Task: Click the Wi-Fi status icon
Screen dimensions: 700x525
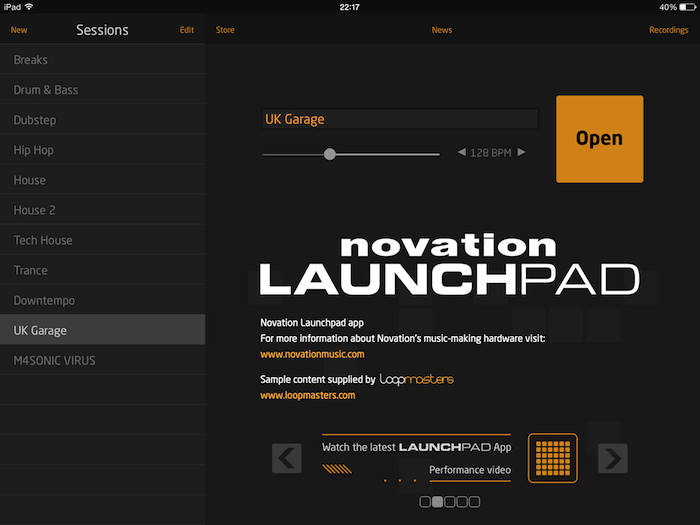Action: tap(29, 7)
